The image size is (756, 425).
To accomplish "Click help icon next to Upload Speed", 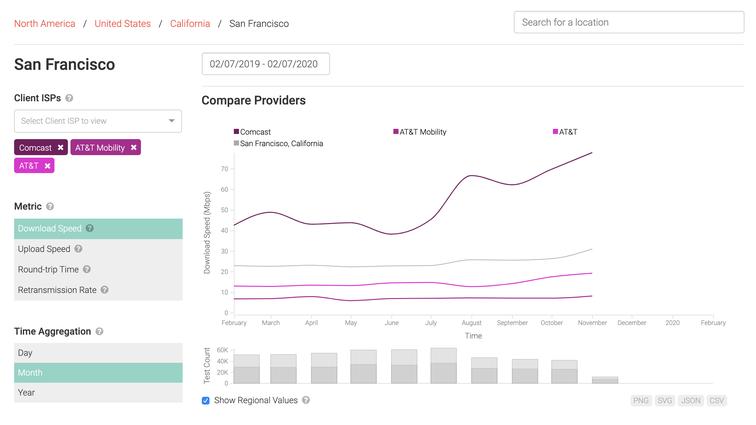I will point(78,249).
